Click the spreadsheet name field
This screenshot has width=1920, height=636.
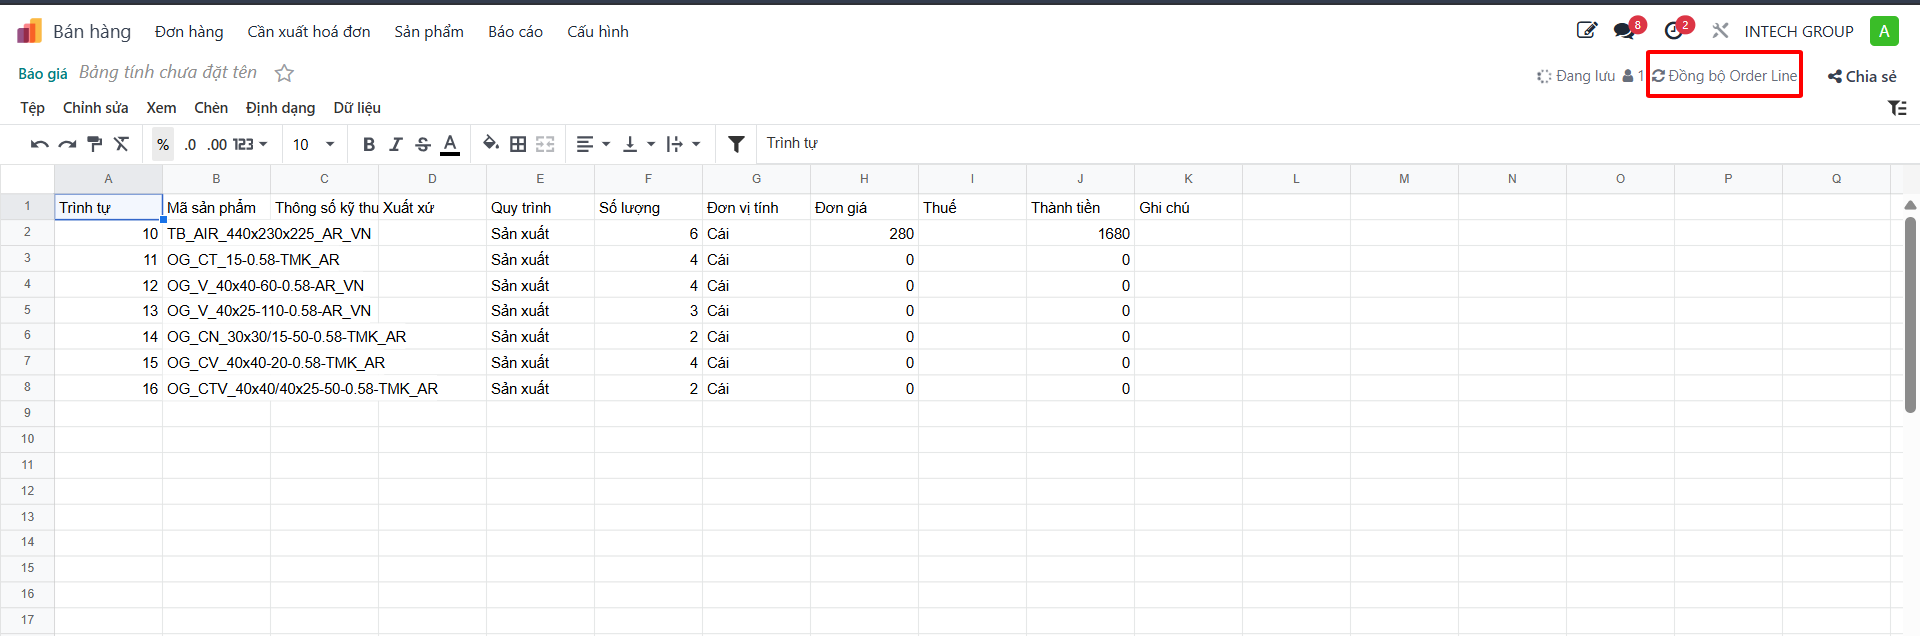168,72
